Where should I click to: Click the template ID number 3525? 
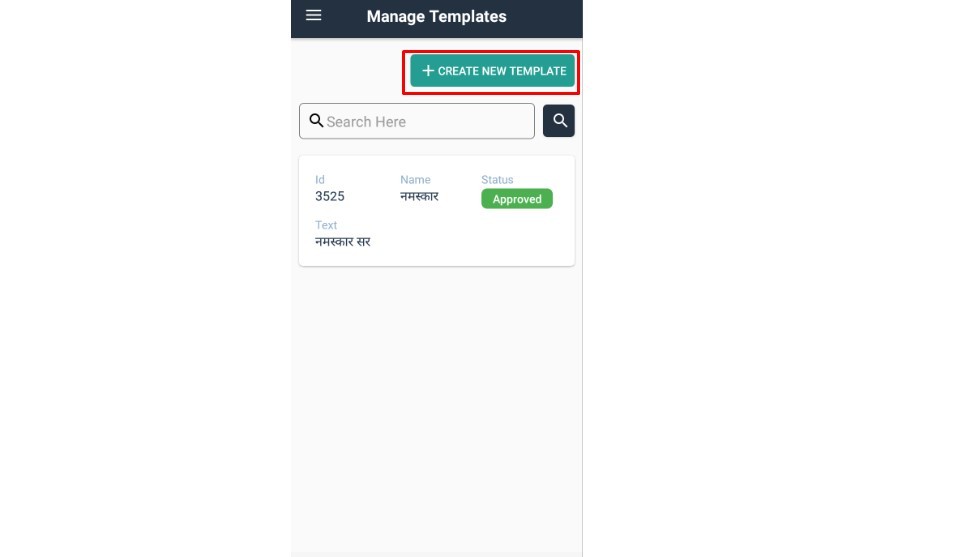click(x=330, y=196)
